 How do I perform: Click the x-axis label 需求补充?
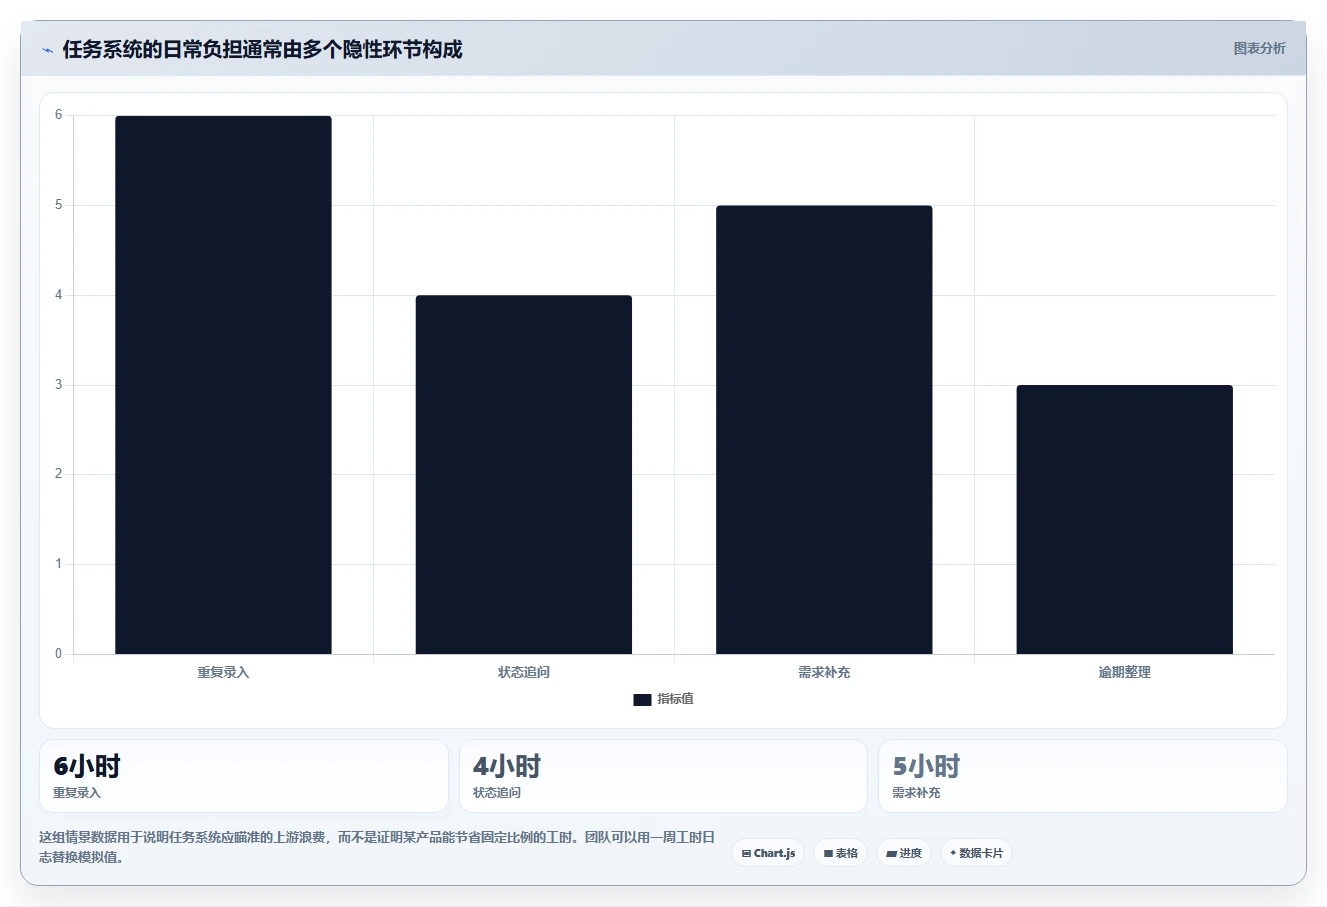click(824, 672)
